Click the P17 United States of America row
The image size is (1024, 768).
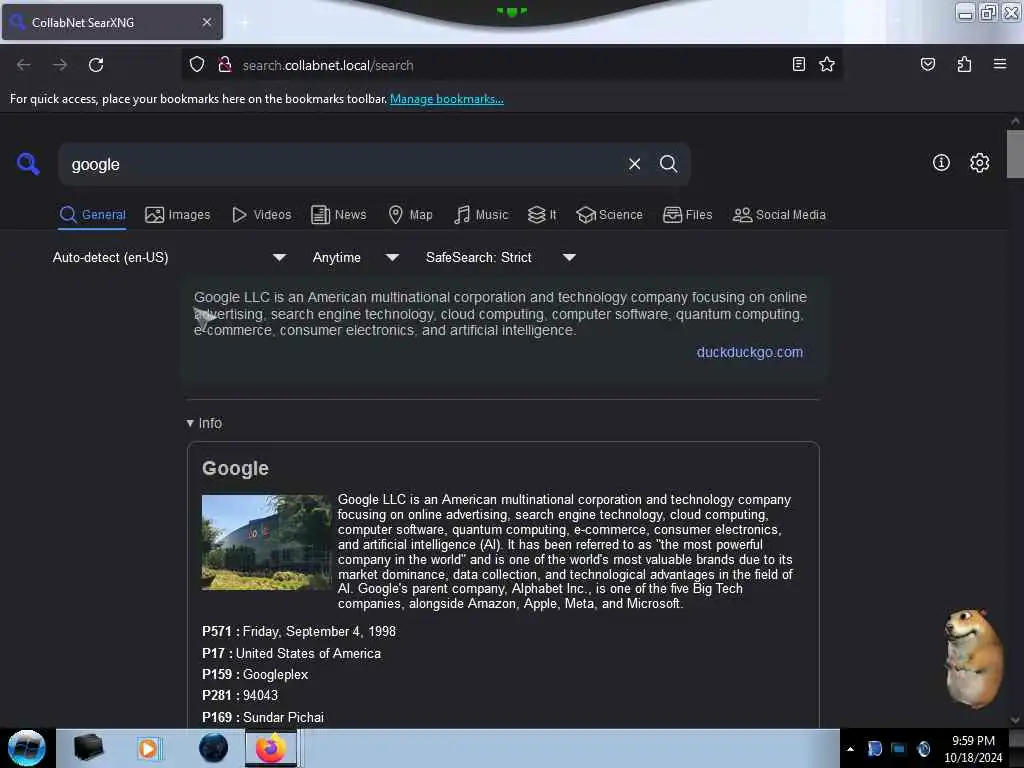[291, 653]
